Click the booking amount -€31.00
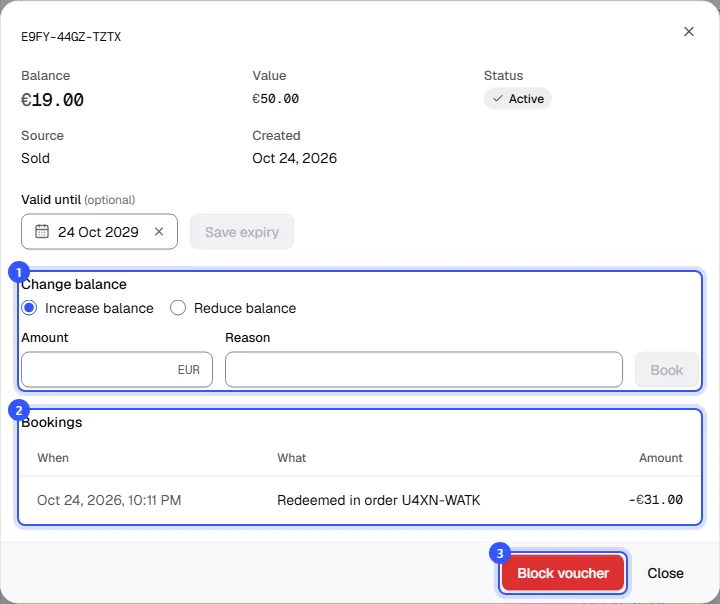Image resolution: width=720 pixels, height=604 pixels. [656, 500]
